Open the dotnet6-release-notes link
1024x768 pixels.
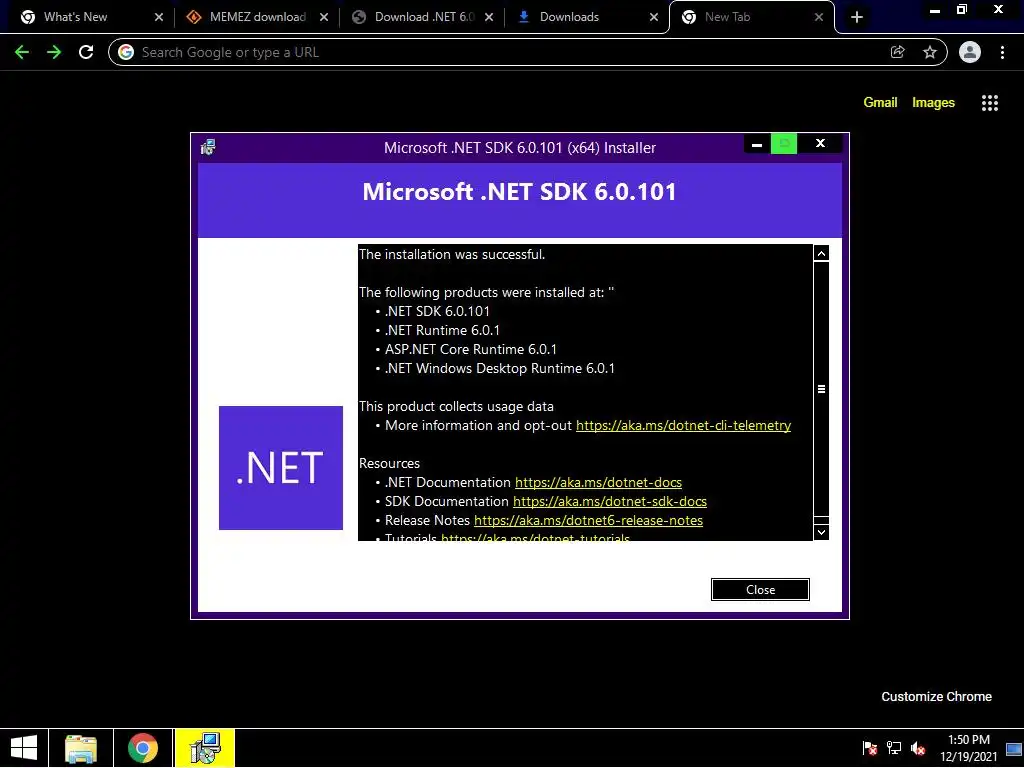pyautogui.click(x=588, y=520)
